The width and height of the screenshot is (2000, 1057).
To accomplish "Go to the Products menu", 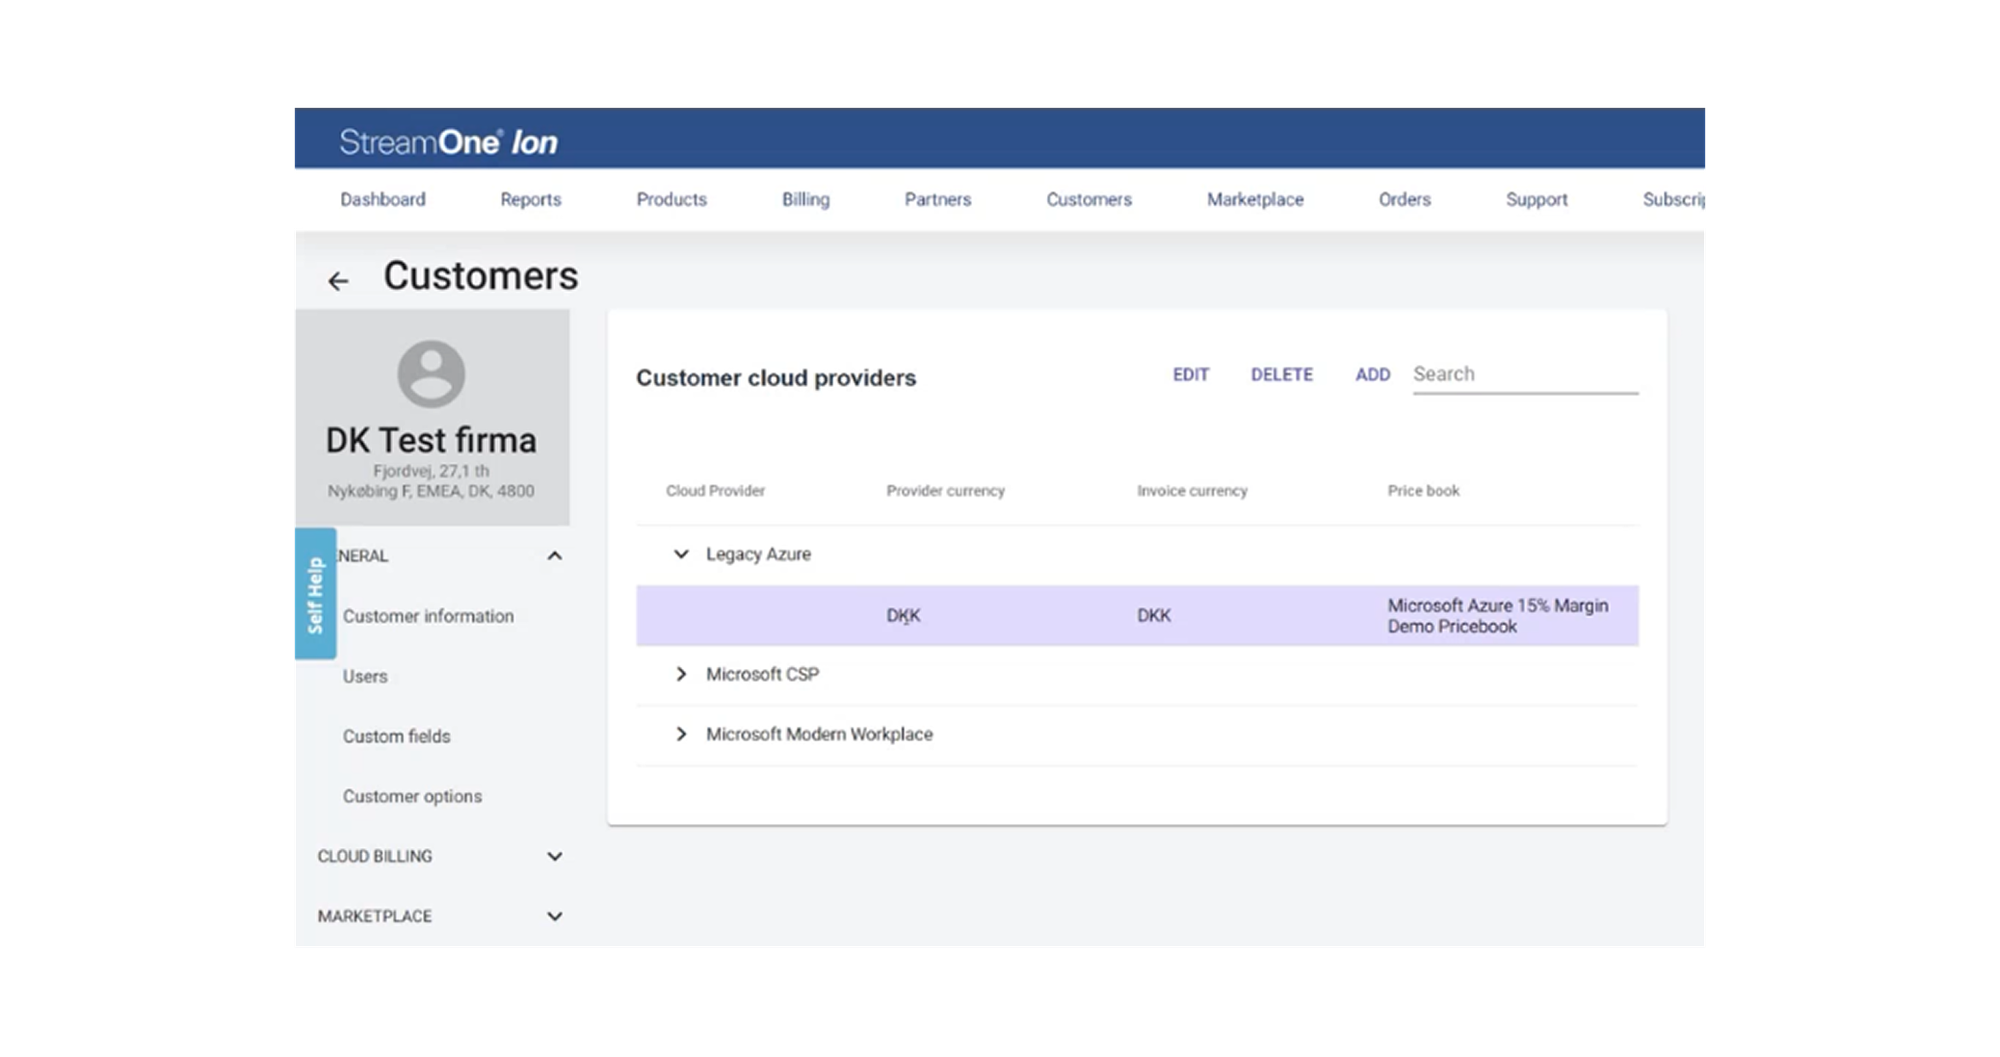I will pyautogui.click(x=672, y=199).
